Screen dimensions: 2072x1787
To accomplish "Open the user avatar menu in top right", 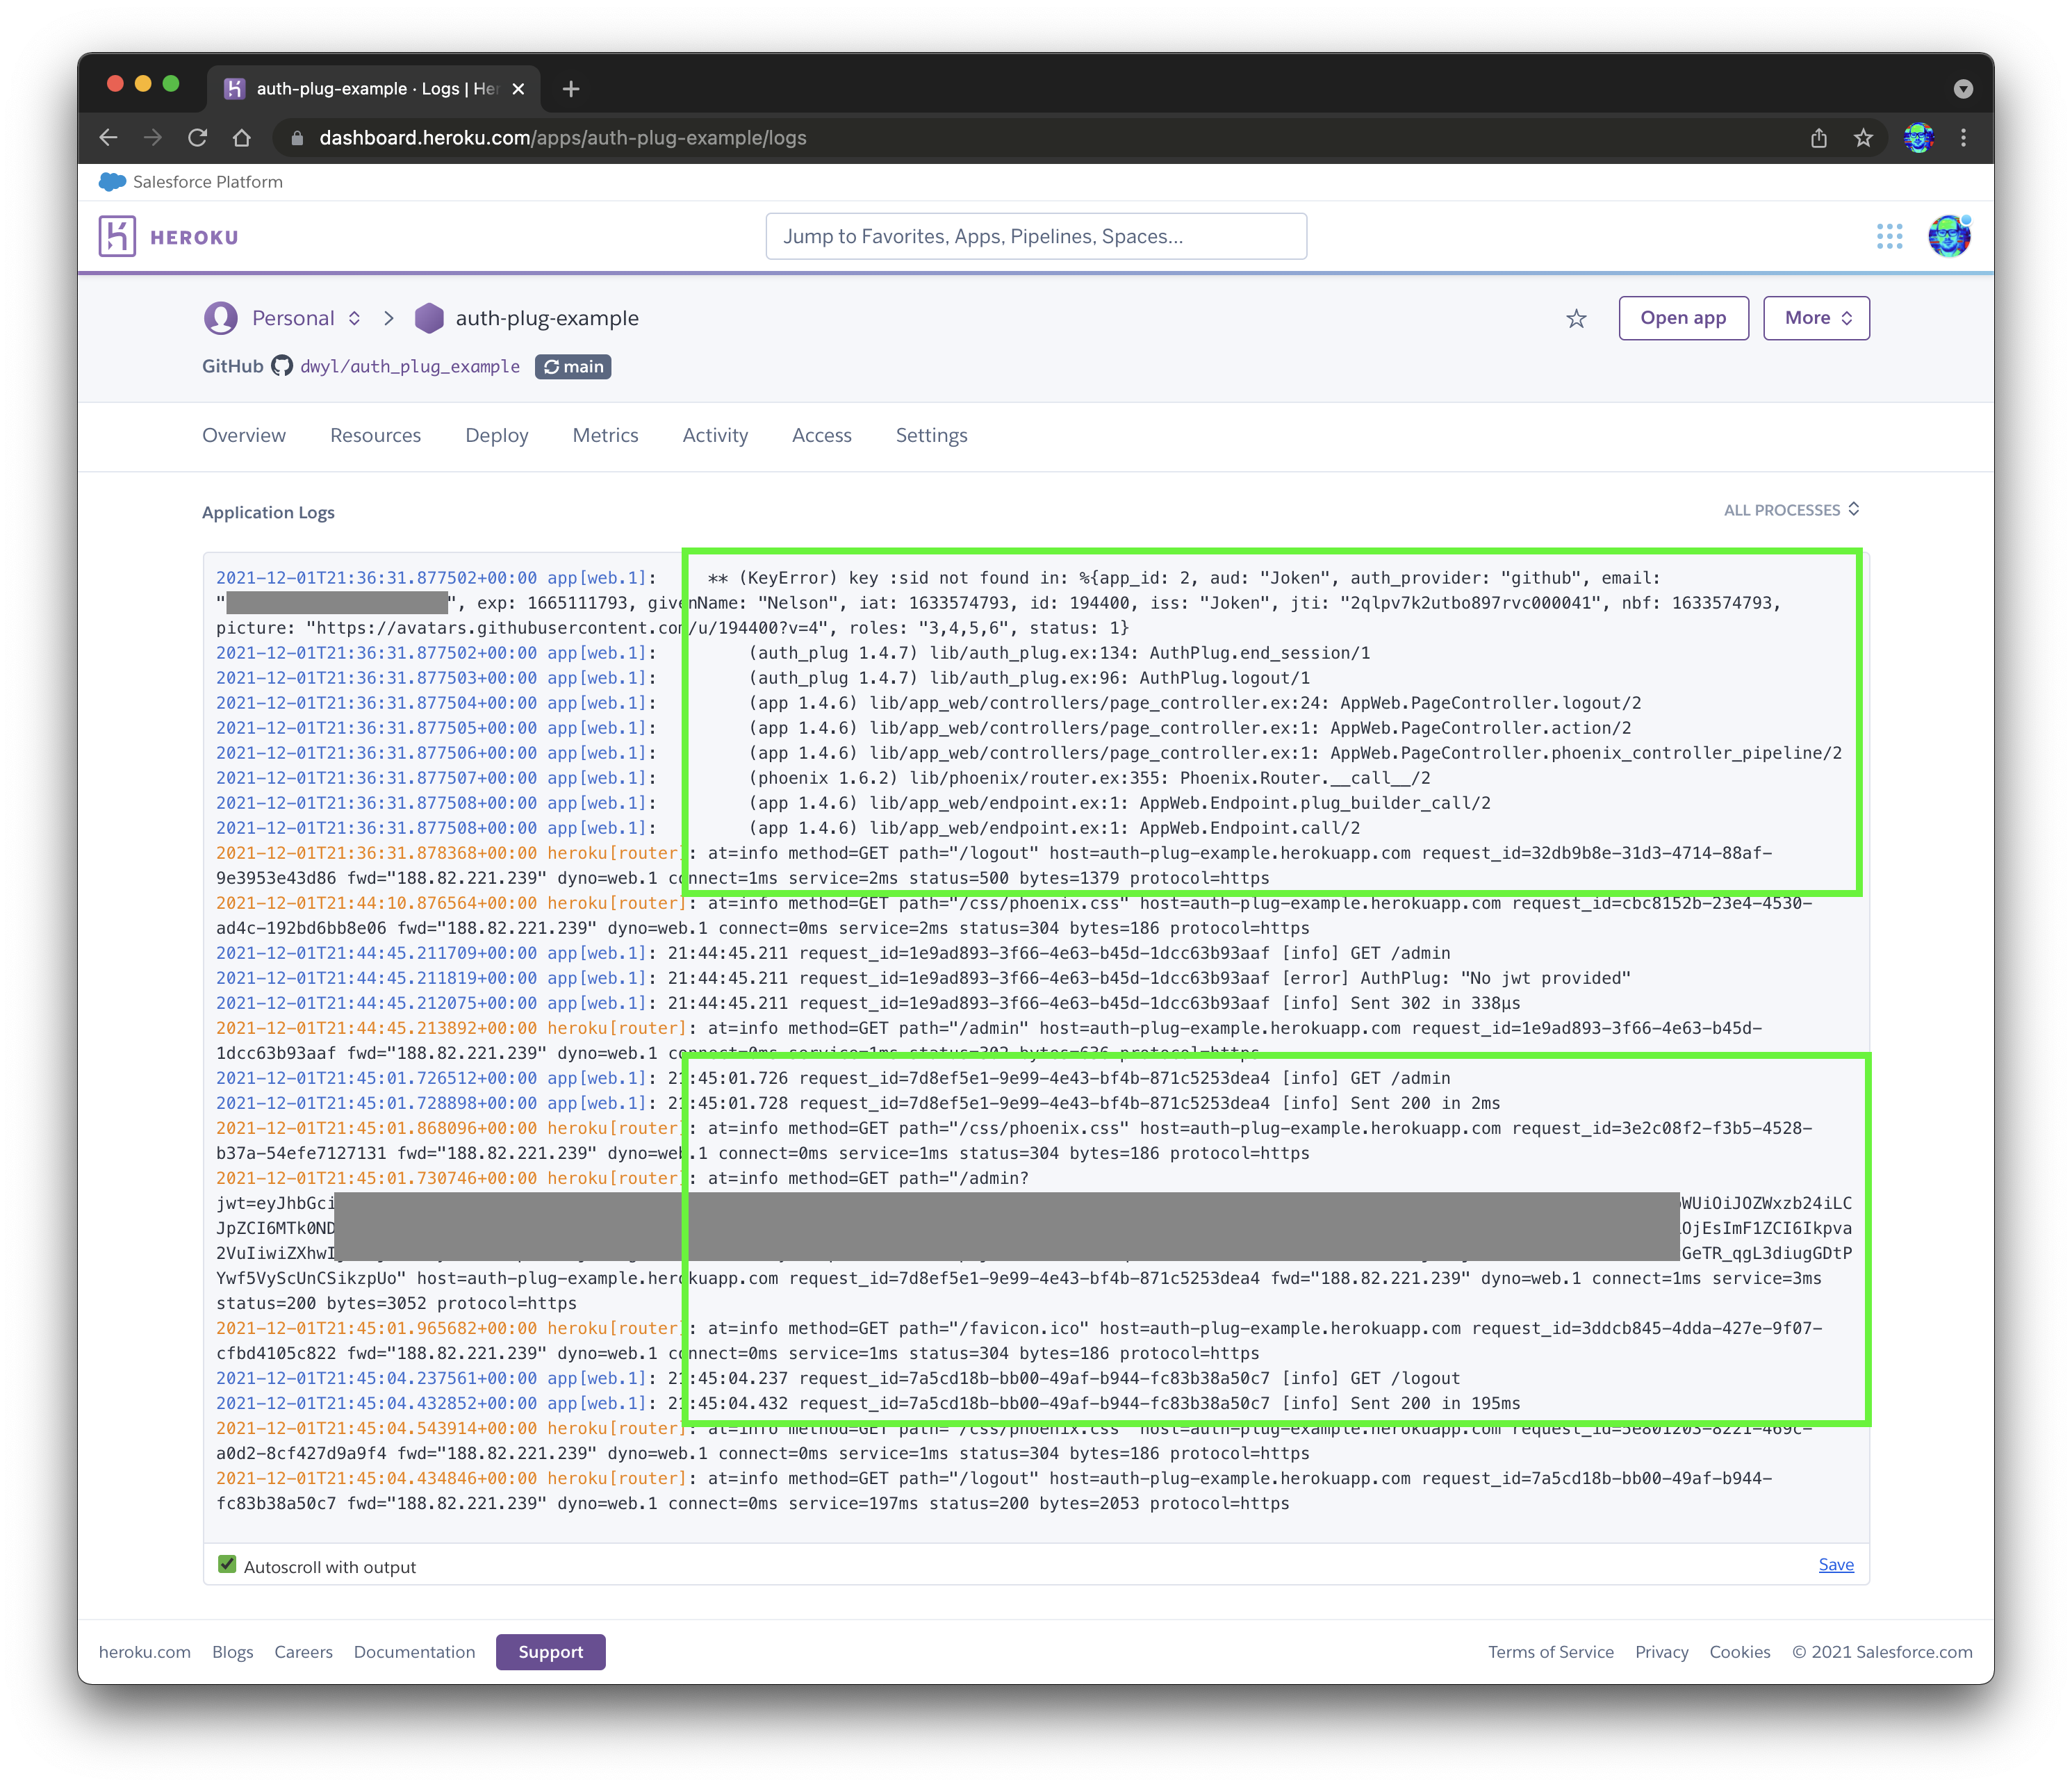I will pyautogui.click(x=1949, y=236).
